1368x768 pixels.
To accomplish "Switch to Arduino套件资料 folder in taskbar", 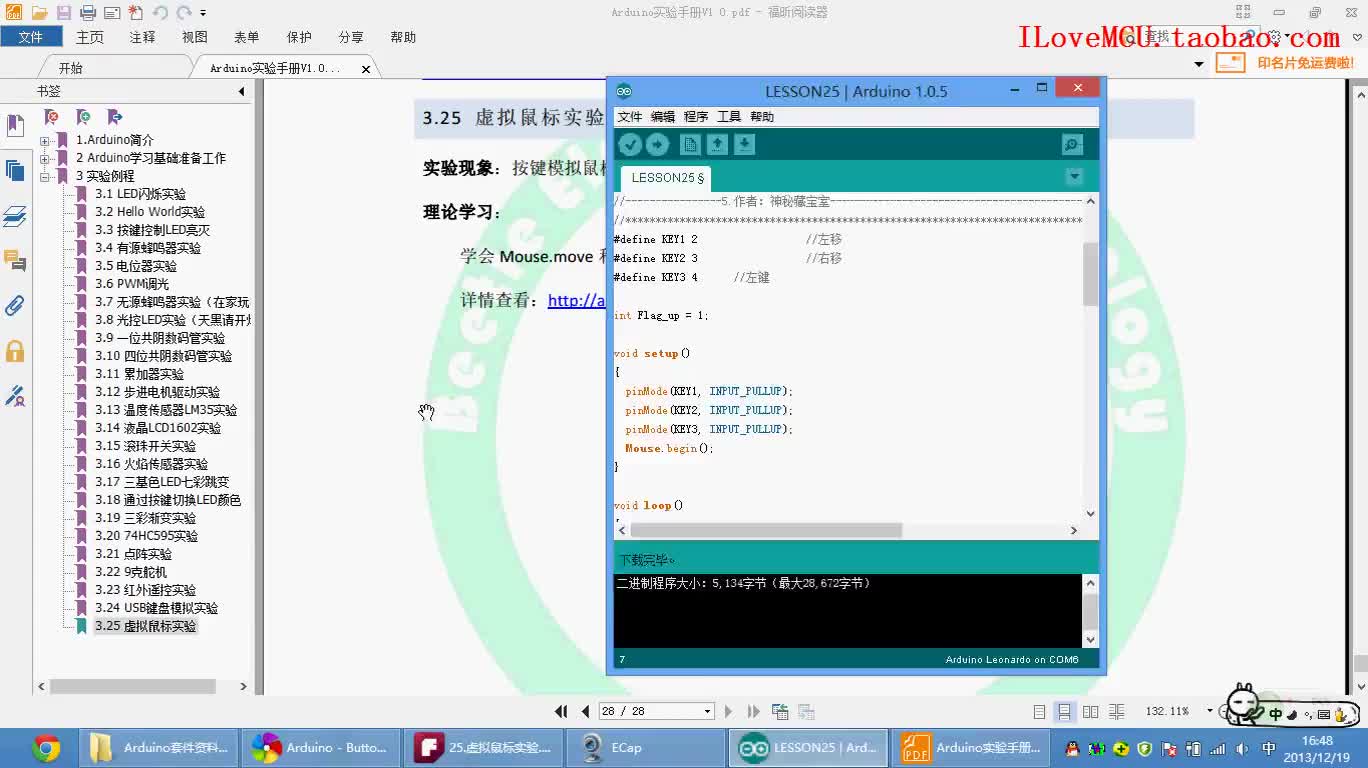I will click(x=158, y=748).
